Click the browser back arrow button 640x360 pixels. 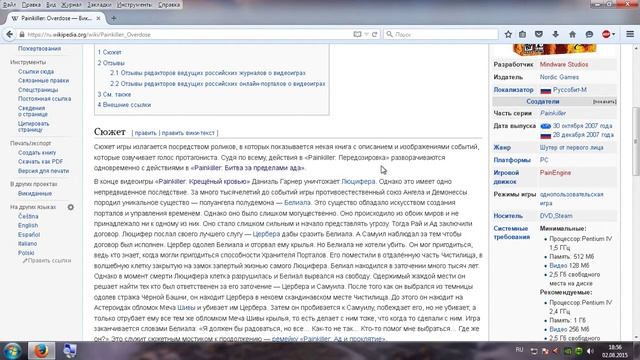pos(9,35)
